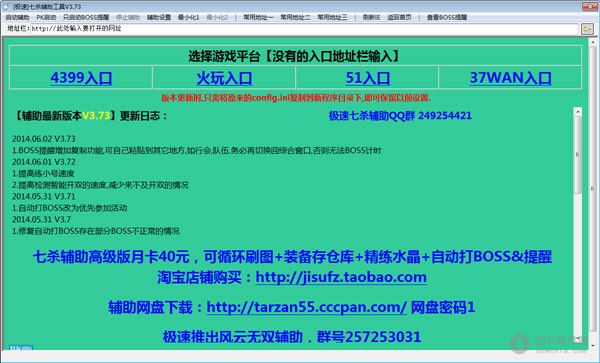Click outer page scrollbar down arrow
Viewport: 600px width, 363px height.
tap(593, 345)
